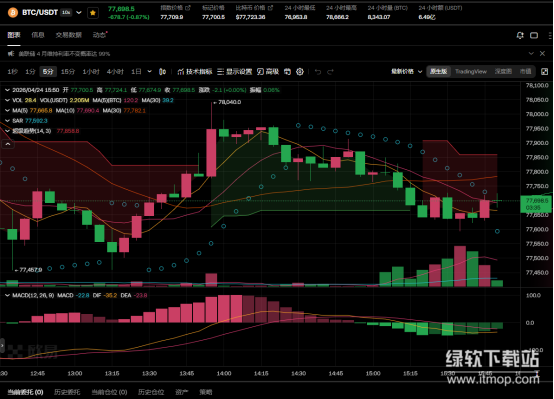Open the 策略 strategy tab
The height and width of the screenshot is (399, 554).
(x=206, y=392)
